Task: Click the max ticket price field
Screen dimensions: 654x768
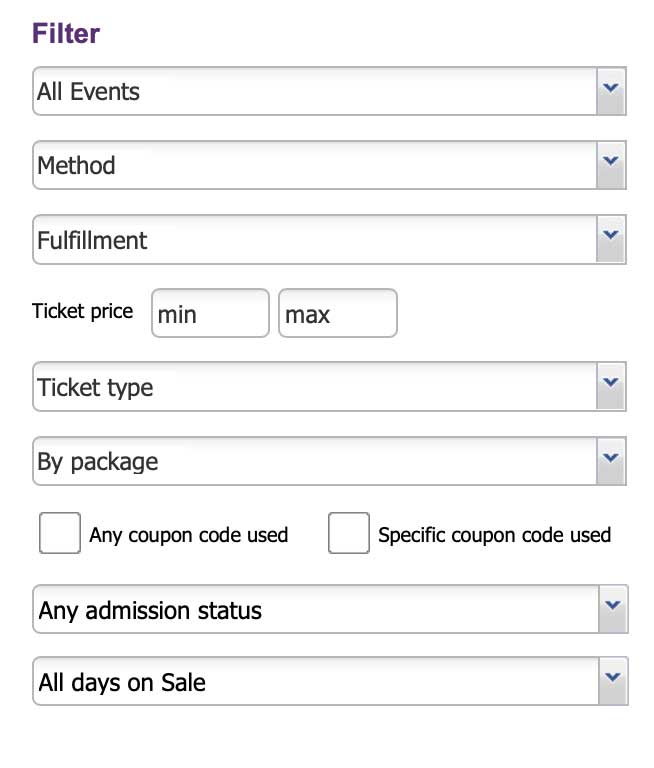Action: (x=338, y=313)
